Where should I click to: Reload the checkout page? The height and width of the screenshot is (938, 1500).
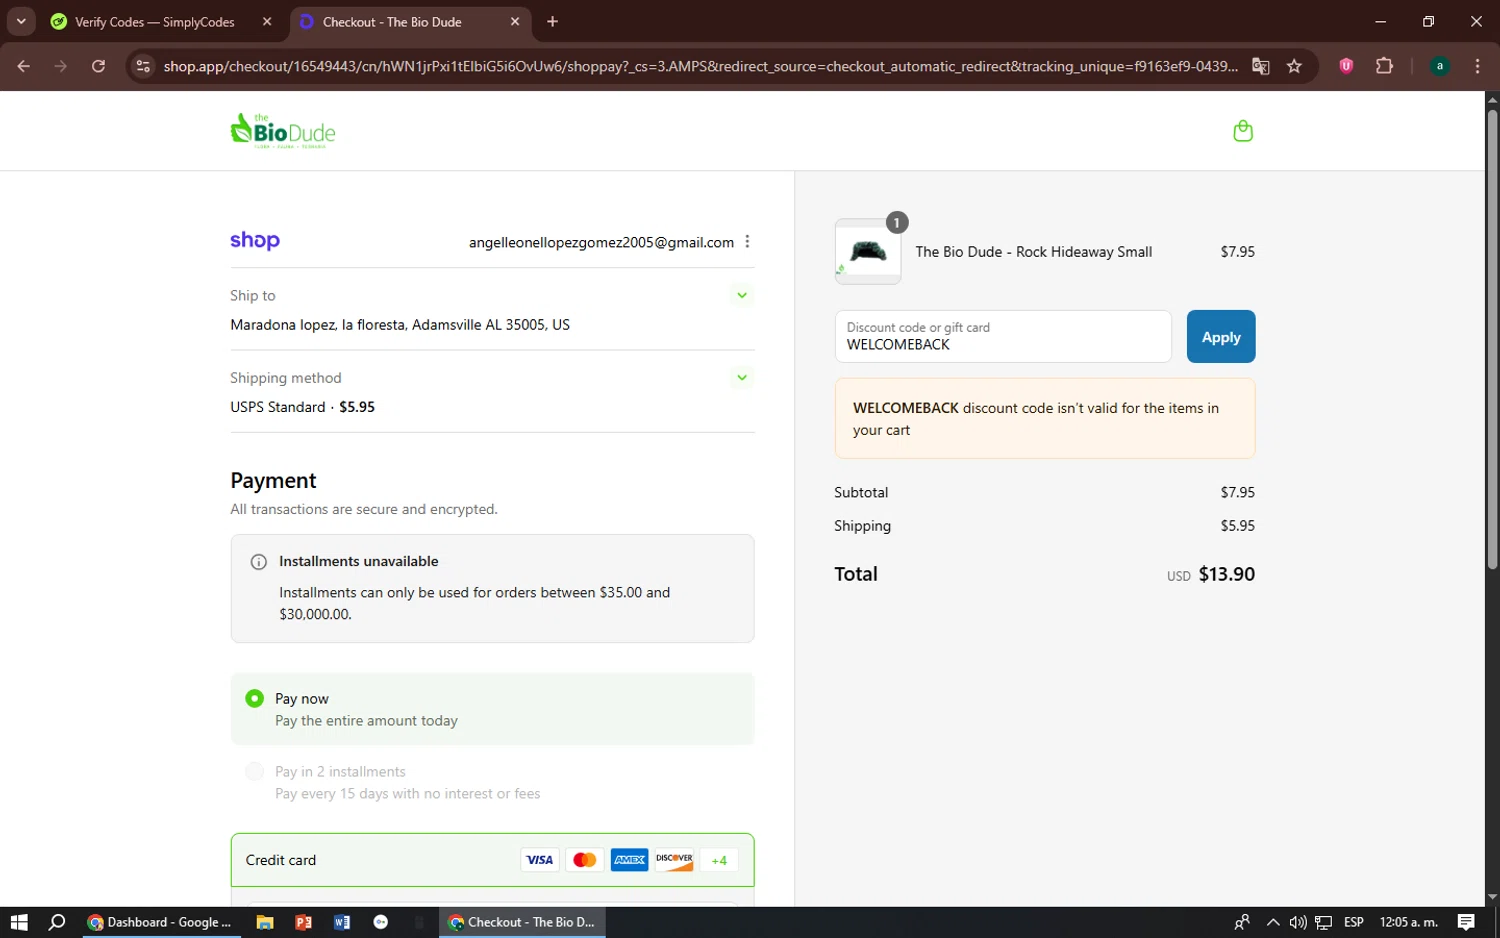(98, 66)
